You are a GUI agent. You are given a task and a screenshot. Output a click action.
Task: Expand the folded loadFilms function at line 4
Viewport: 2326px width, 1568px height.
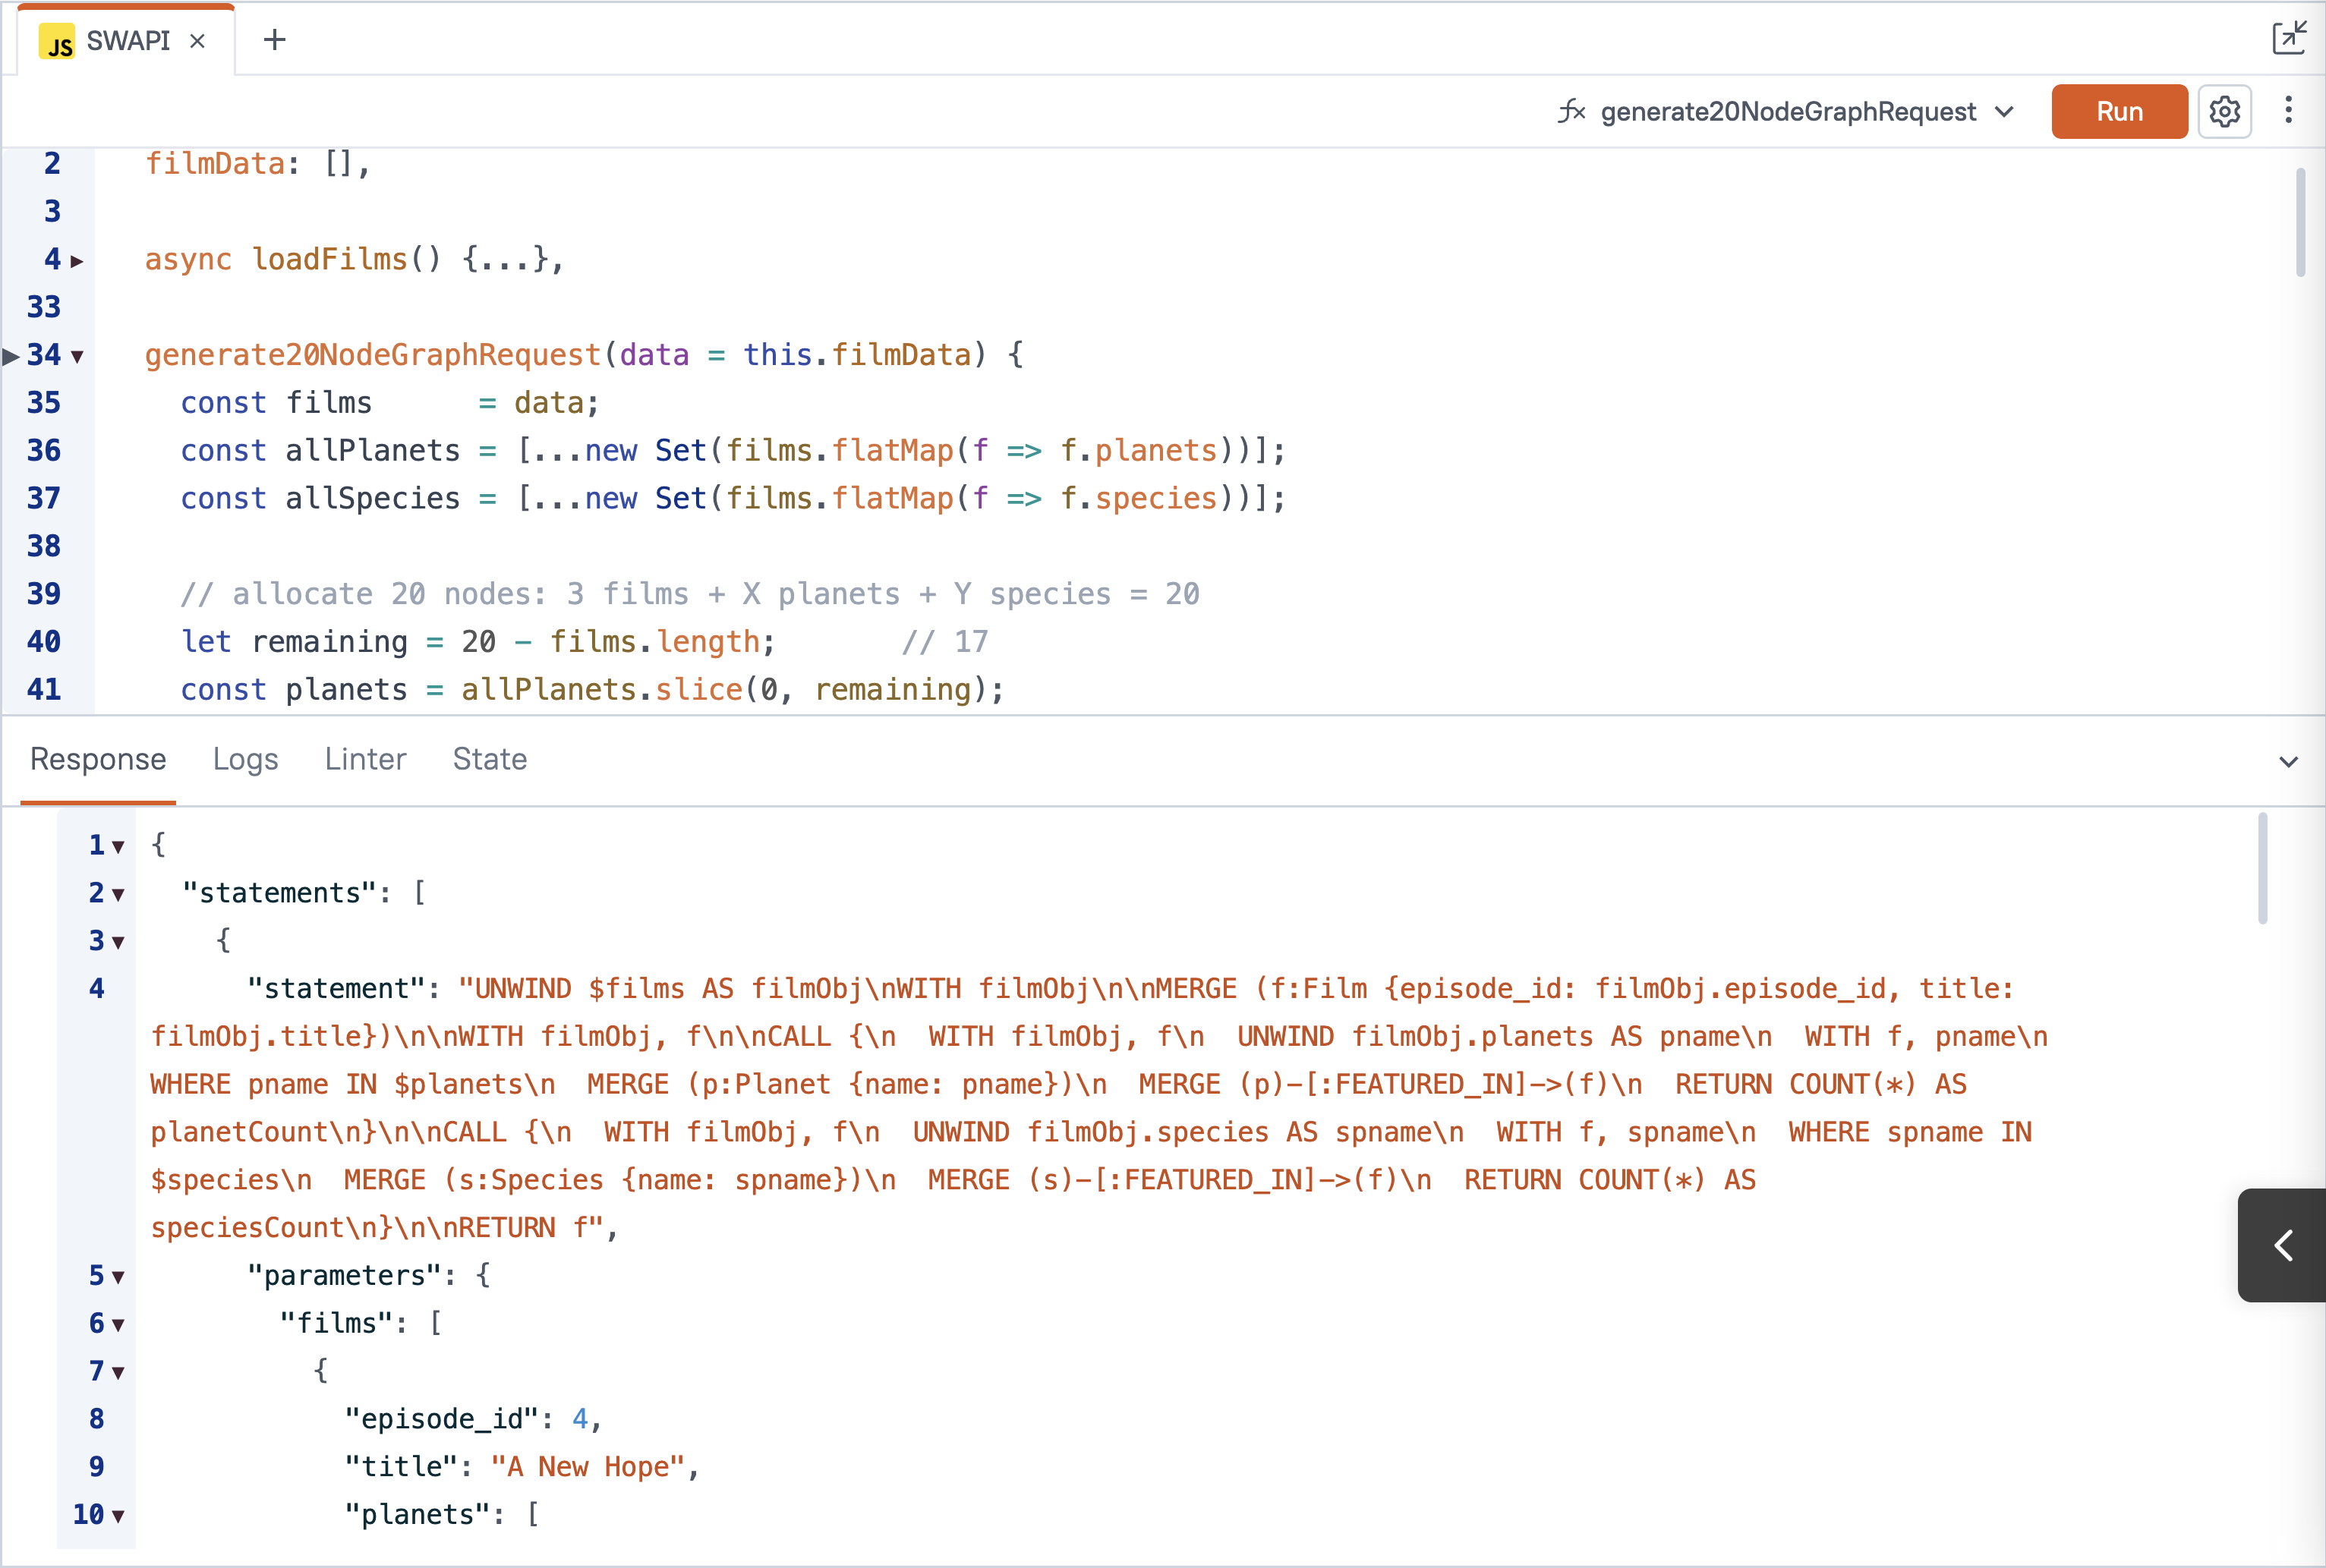coord(77,261)
